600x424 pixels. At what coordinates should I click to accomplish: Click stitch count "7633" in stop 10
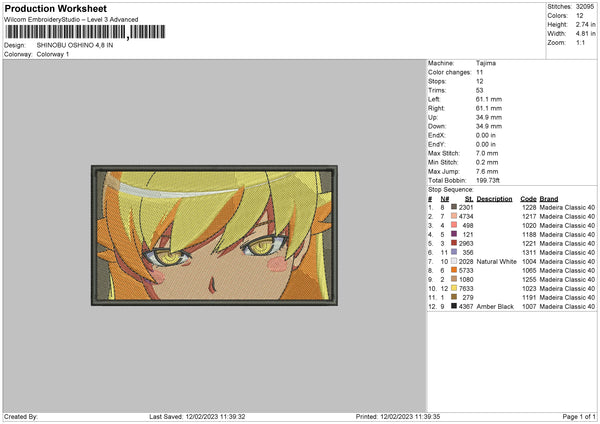[x=466, y=289]
